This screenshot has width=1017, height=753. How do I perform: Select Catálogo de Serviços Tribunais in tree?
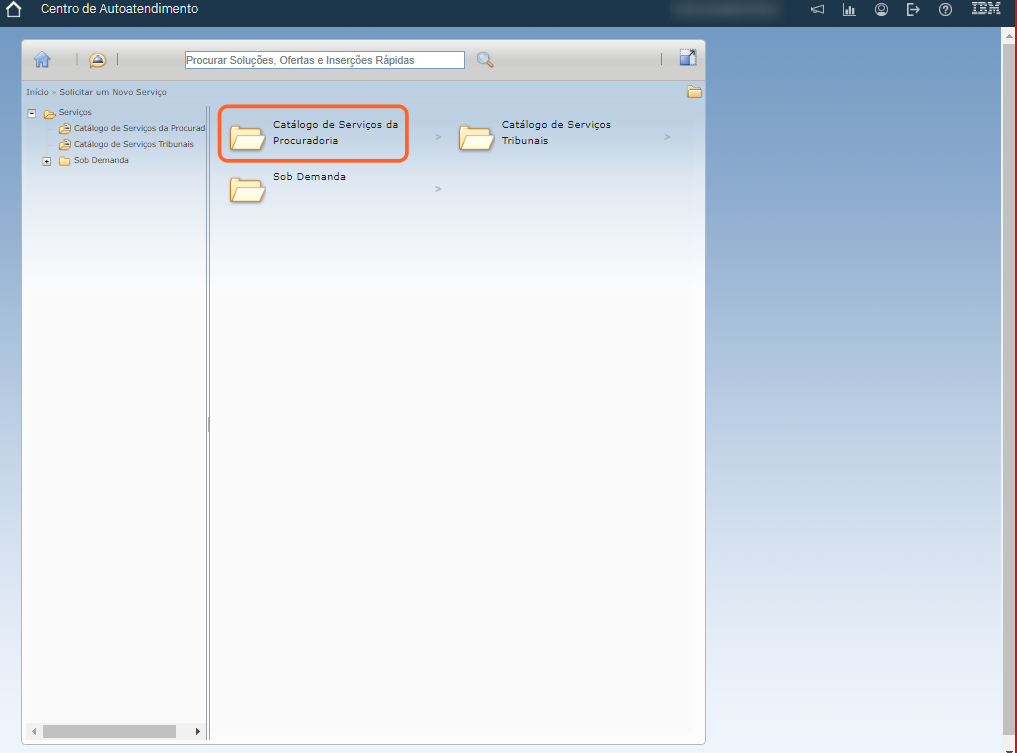[133, 144]
